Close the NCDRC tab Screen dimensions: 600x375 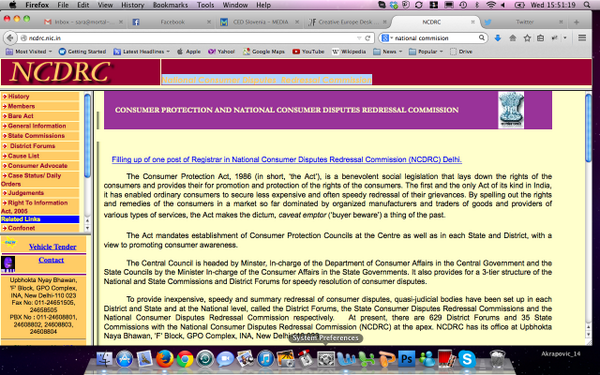point(473,22)
